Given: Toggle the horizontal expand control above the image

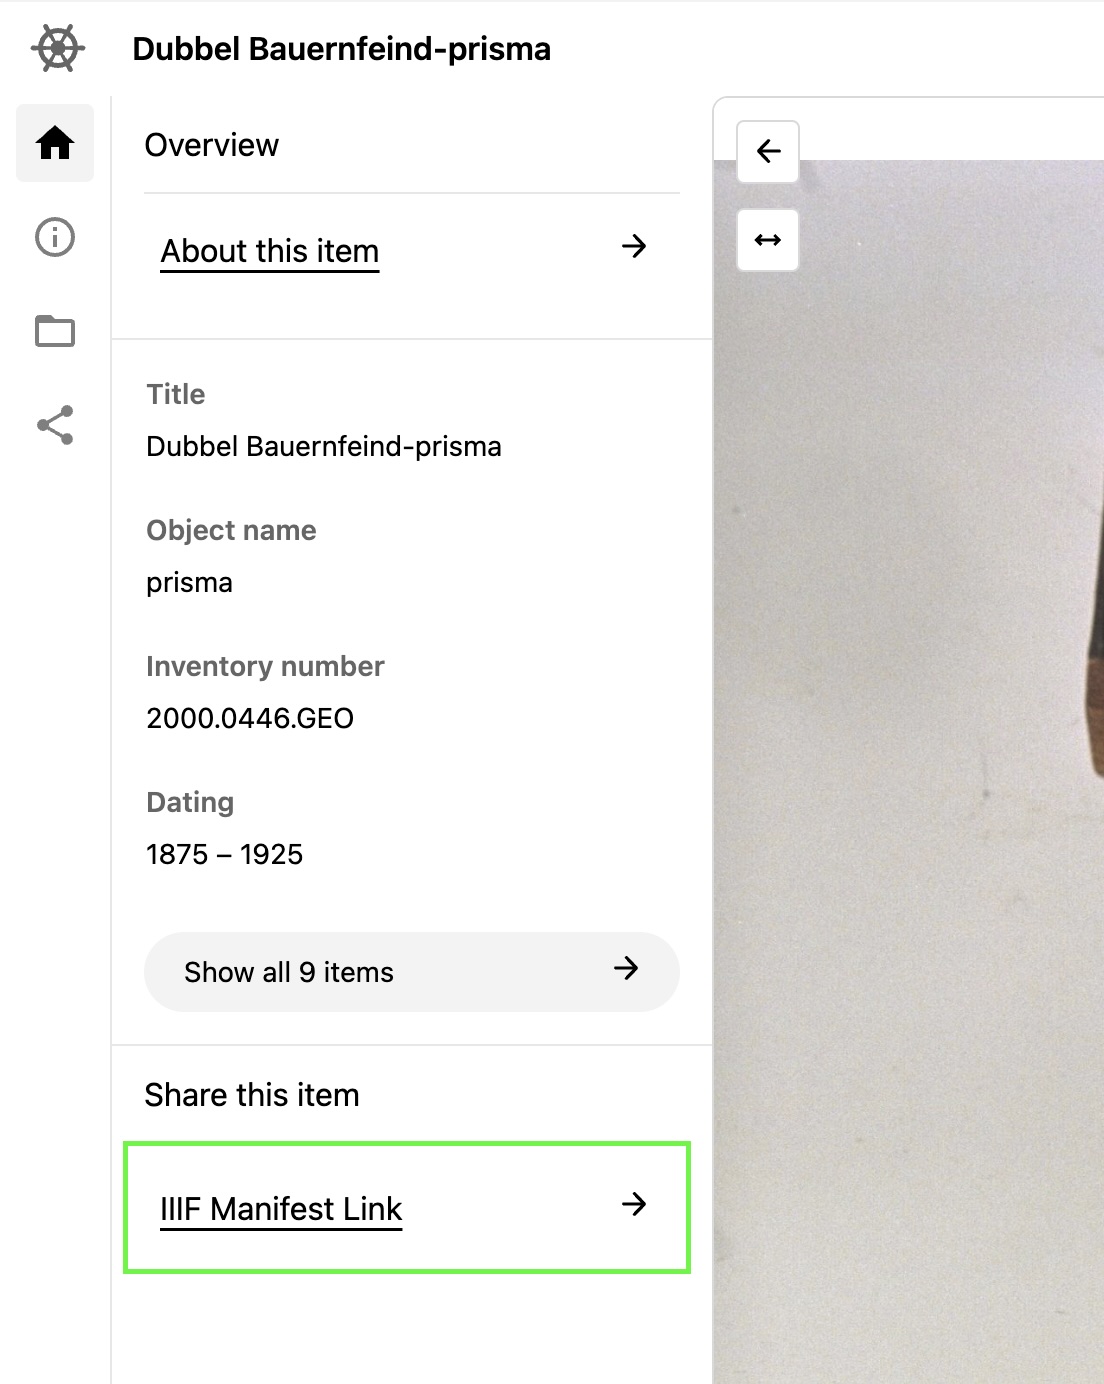Looking at the screenshot, I should [x=767, y=239].
